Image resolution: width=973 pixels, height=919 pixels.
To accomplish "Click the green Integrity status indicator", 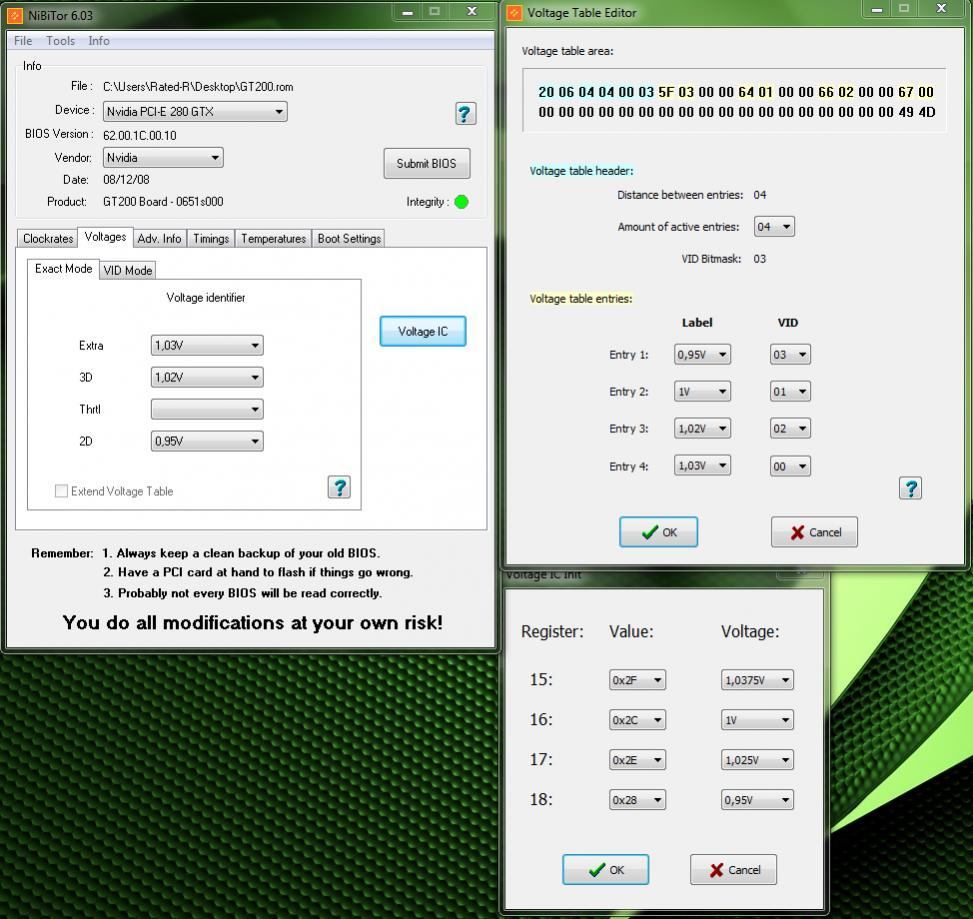I will tap(461, 202).
